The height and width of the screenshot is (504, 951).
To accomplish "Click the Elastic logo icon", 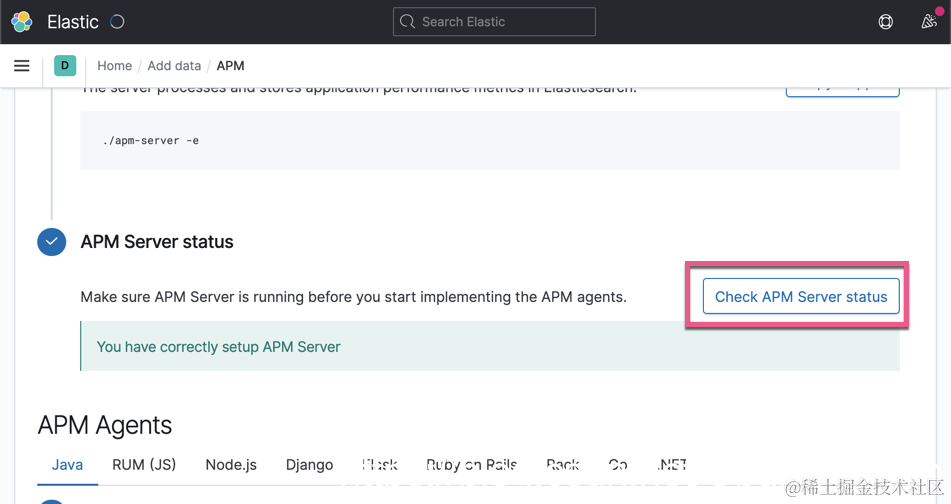I will (22, 22).
